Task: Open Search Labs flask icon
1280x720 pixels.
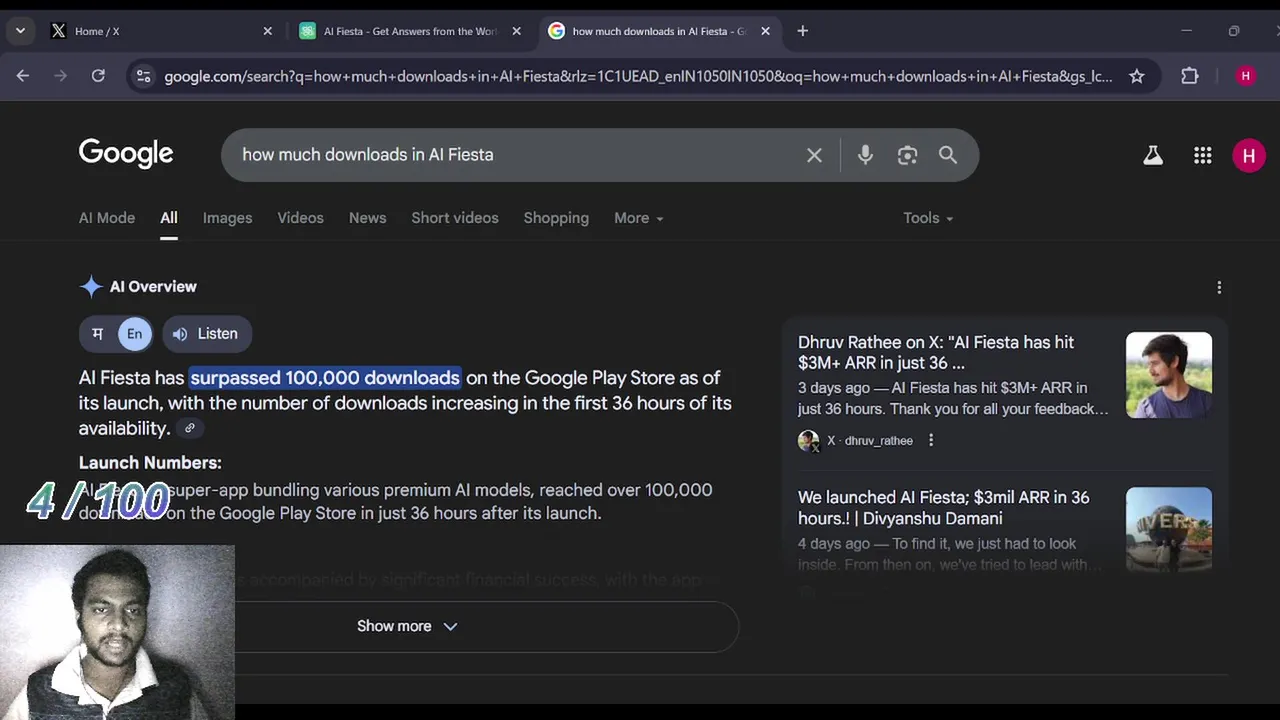Action: coord(1153,155)
